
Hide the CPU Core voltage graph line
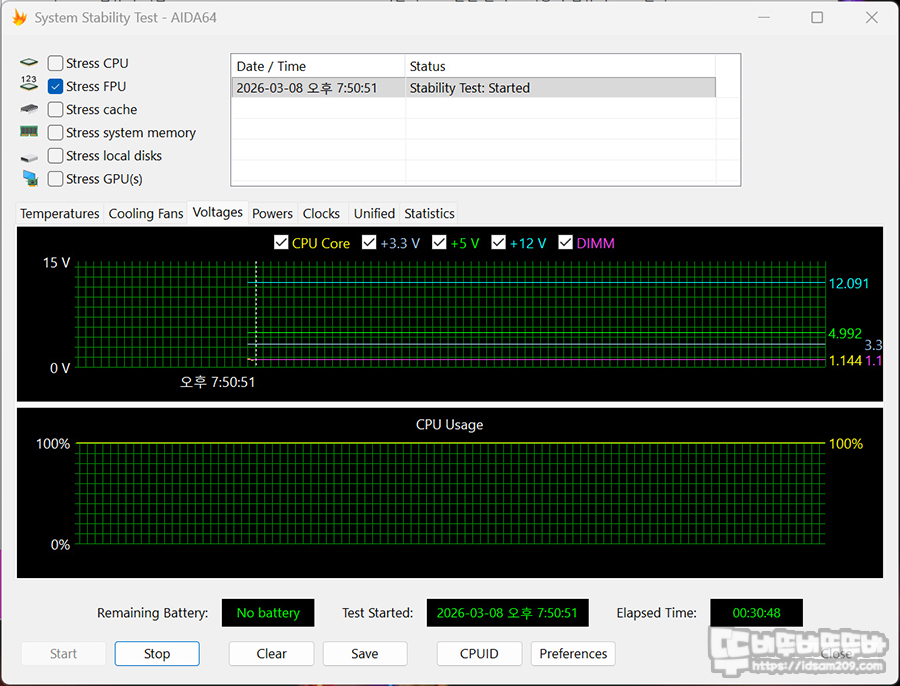281,242
